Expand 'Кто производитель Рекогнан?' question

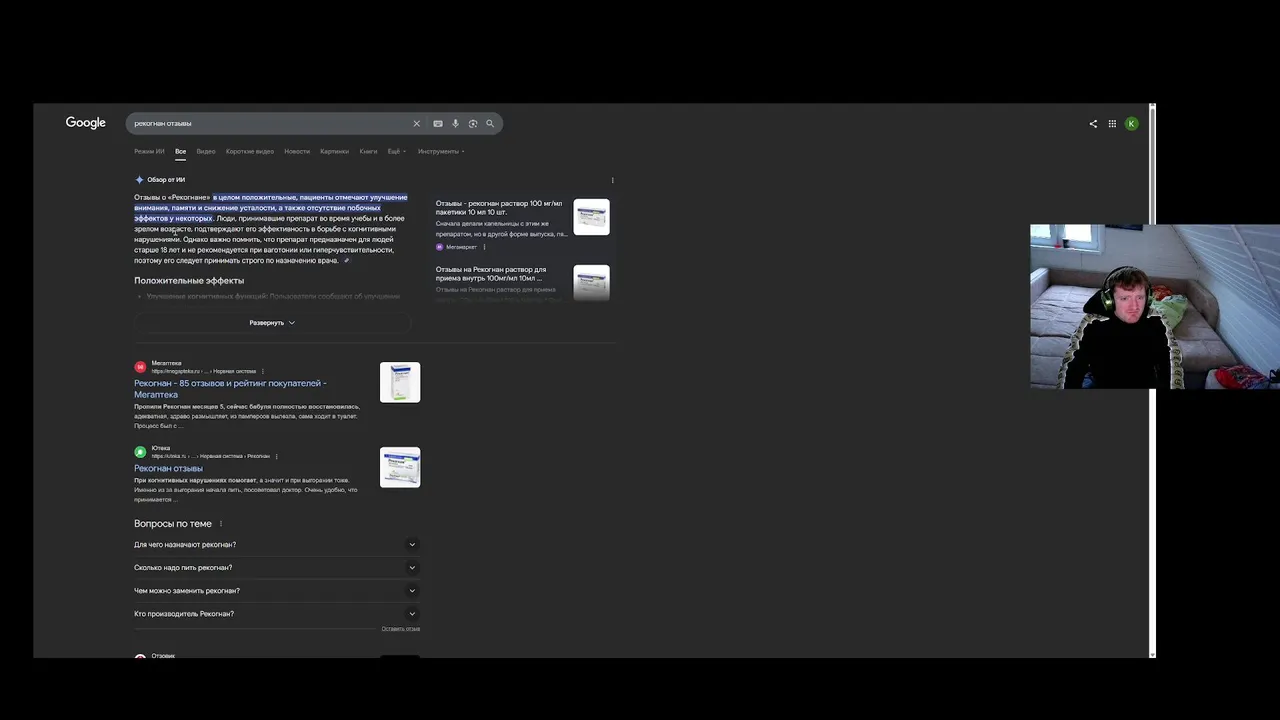point(276,614)
